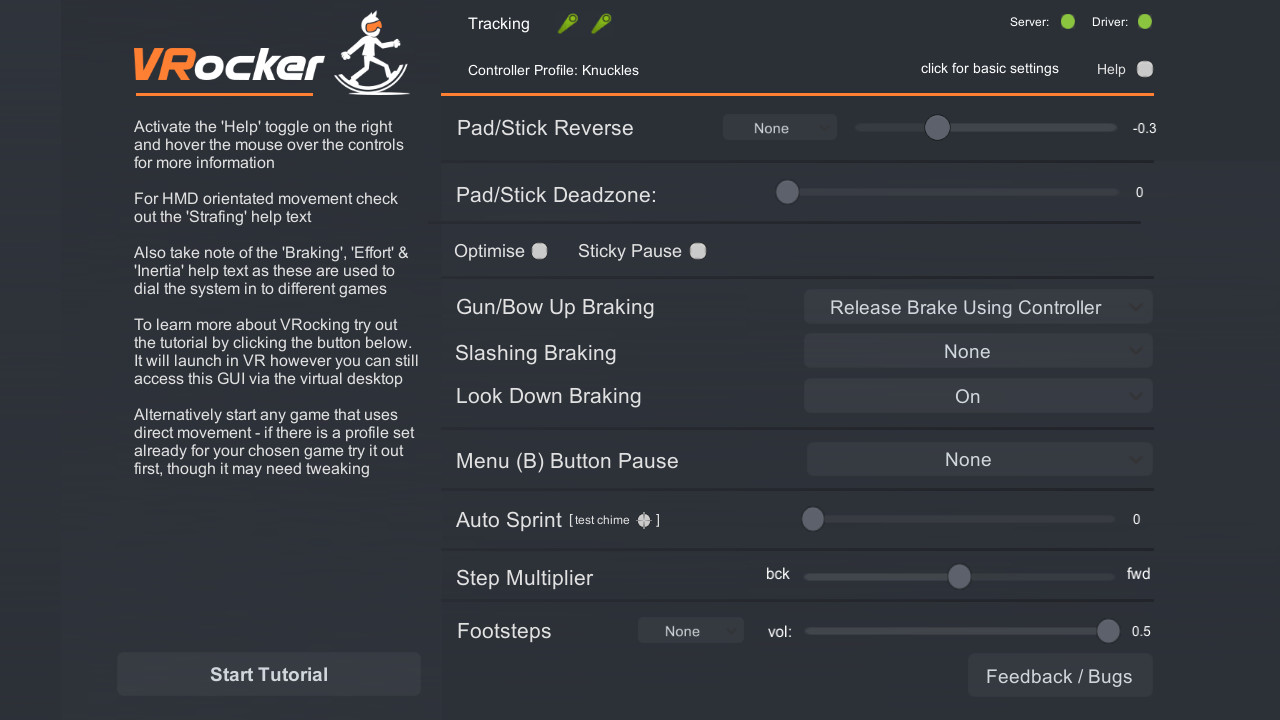Open the Feedback / Bugs form
Screen dimensions: 1280x720
(x=1059, y=675)
